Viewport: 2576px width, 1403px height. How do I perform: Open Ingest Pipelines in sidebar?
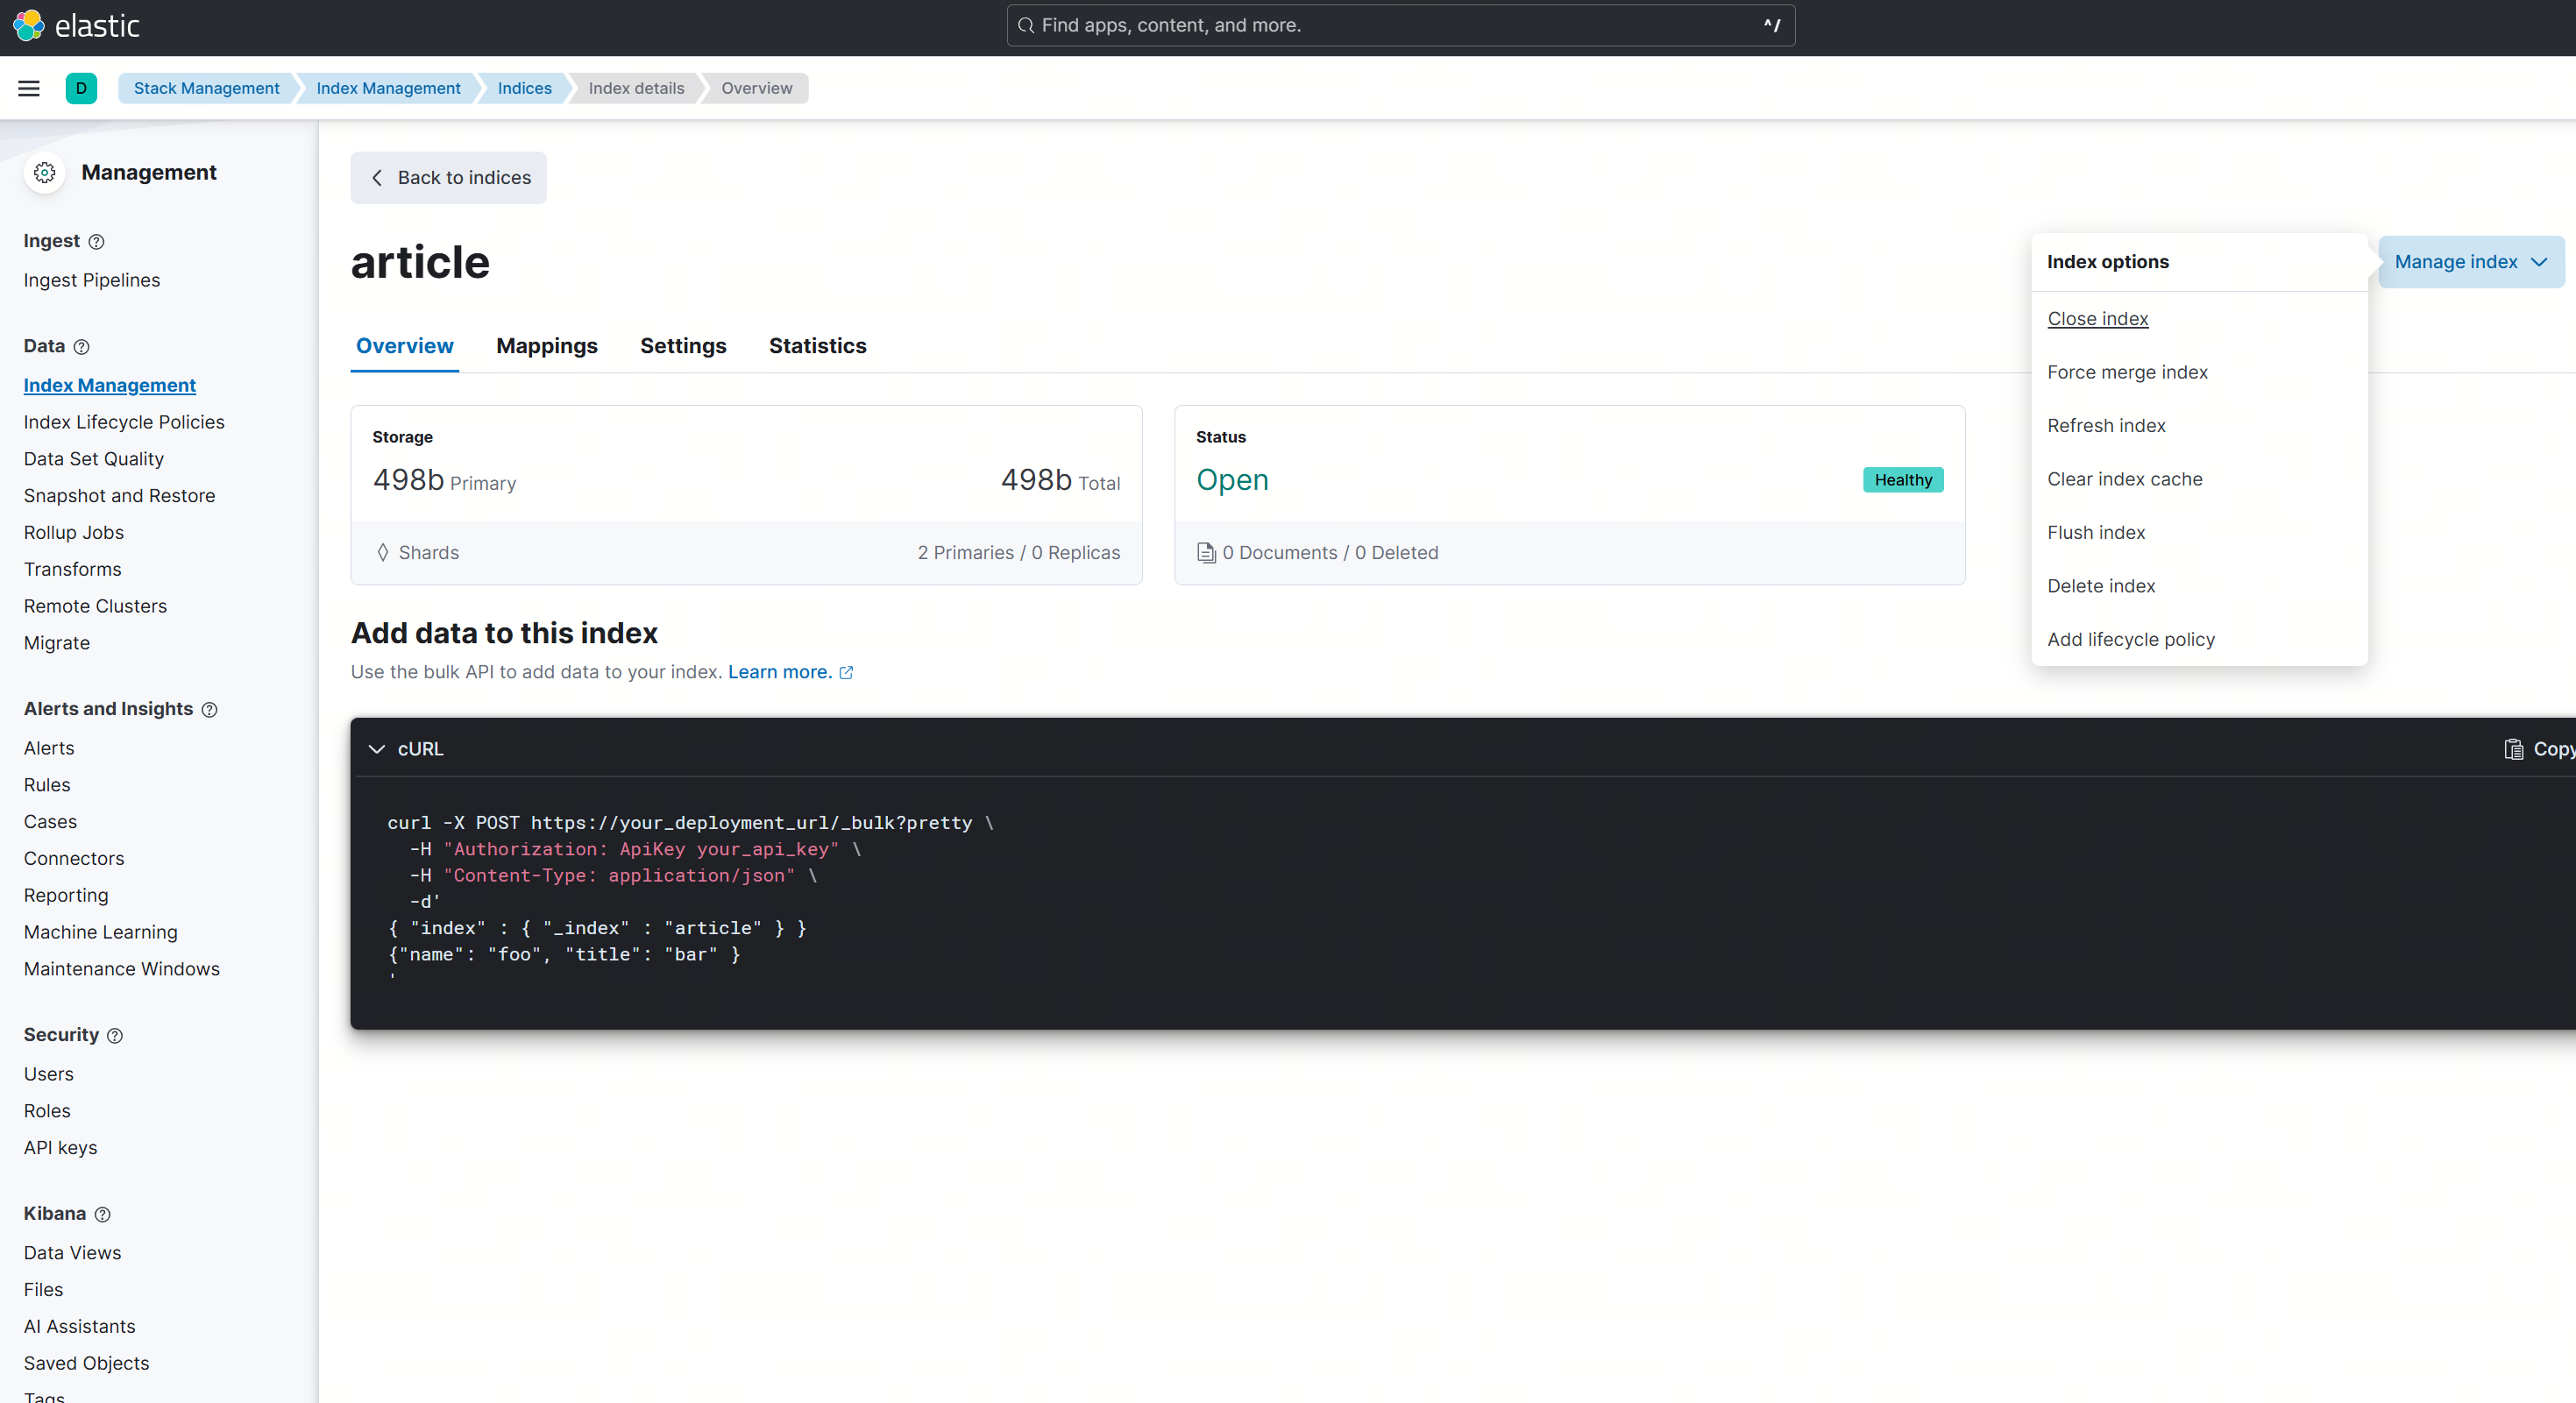(92, 281)
